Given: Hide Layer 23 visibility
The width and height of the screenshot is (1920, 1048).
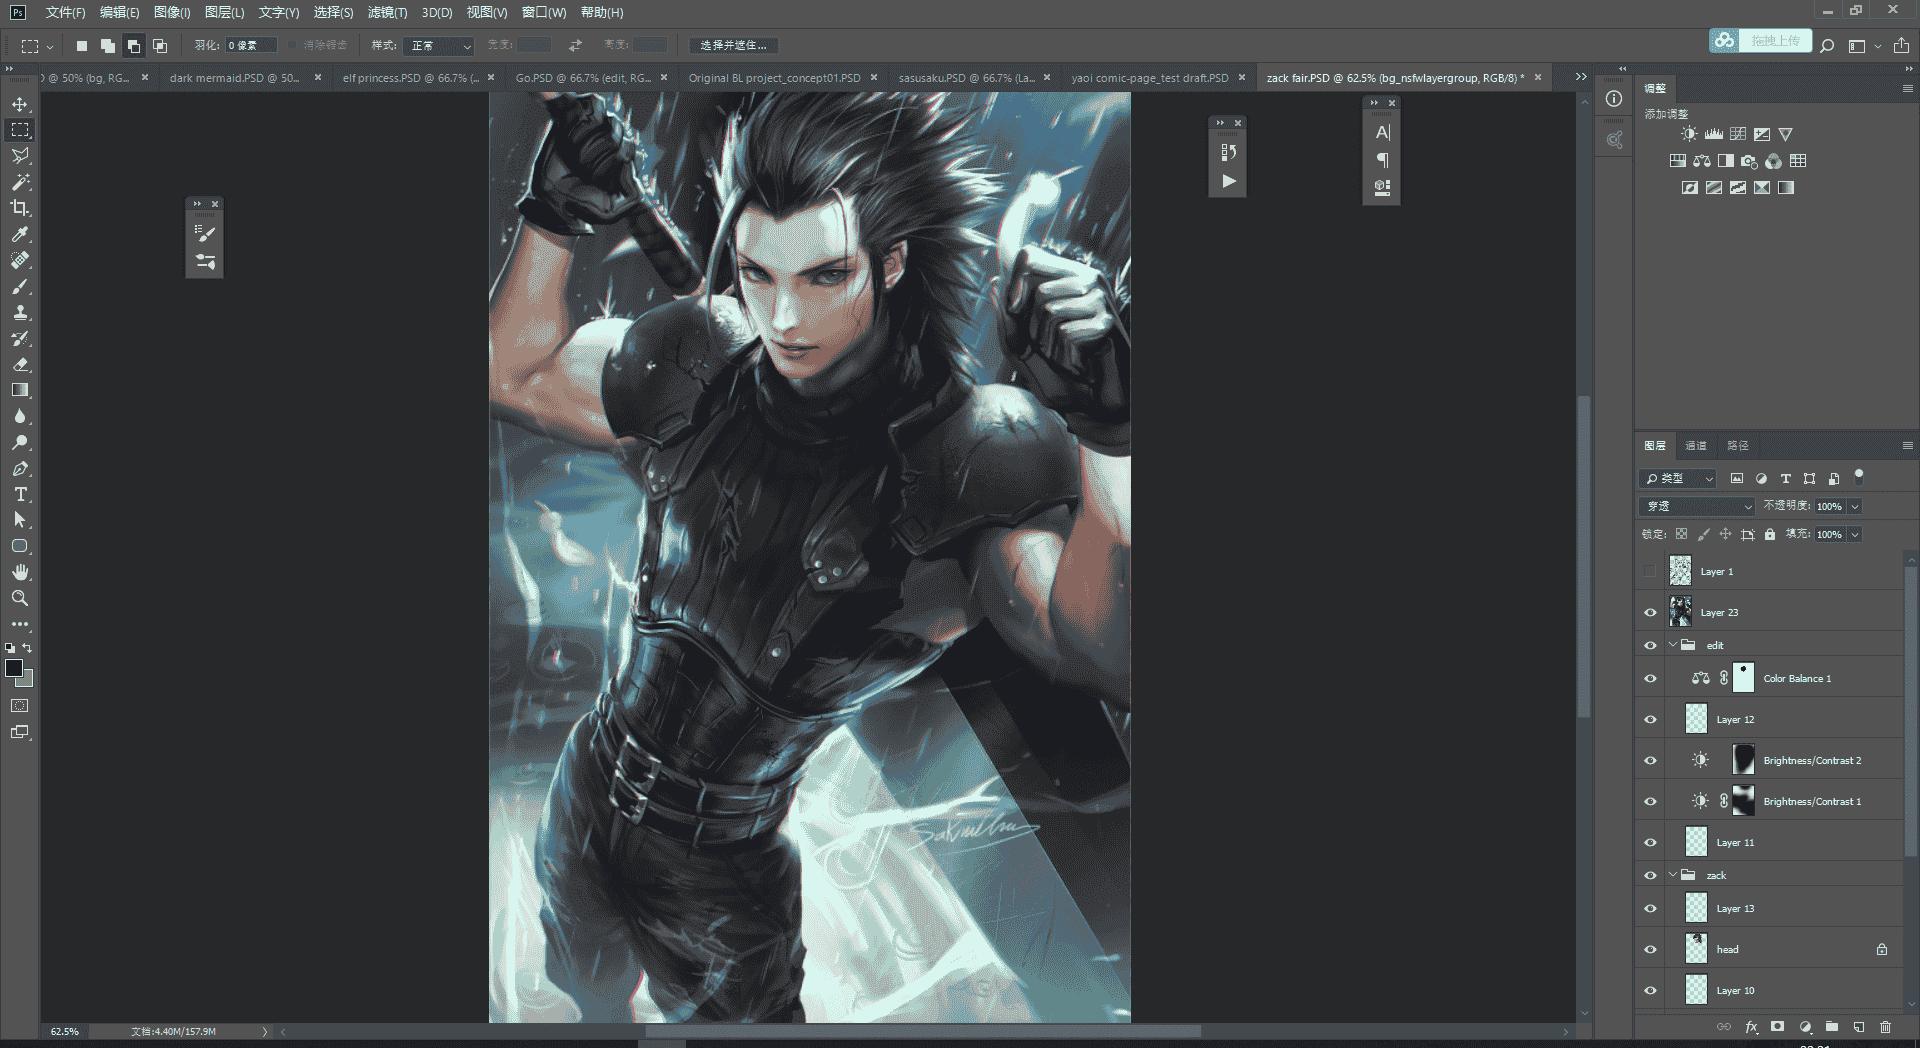Looking at the screenshot, I should click(1650, 612).
